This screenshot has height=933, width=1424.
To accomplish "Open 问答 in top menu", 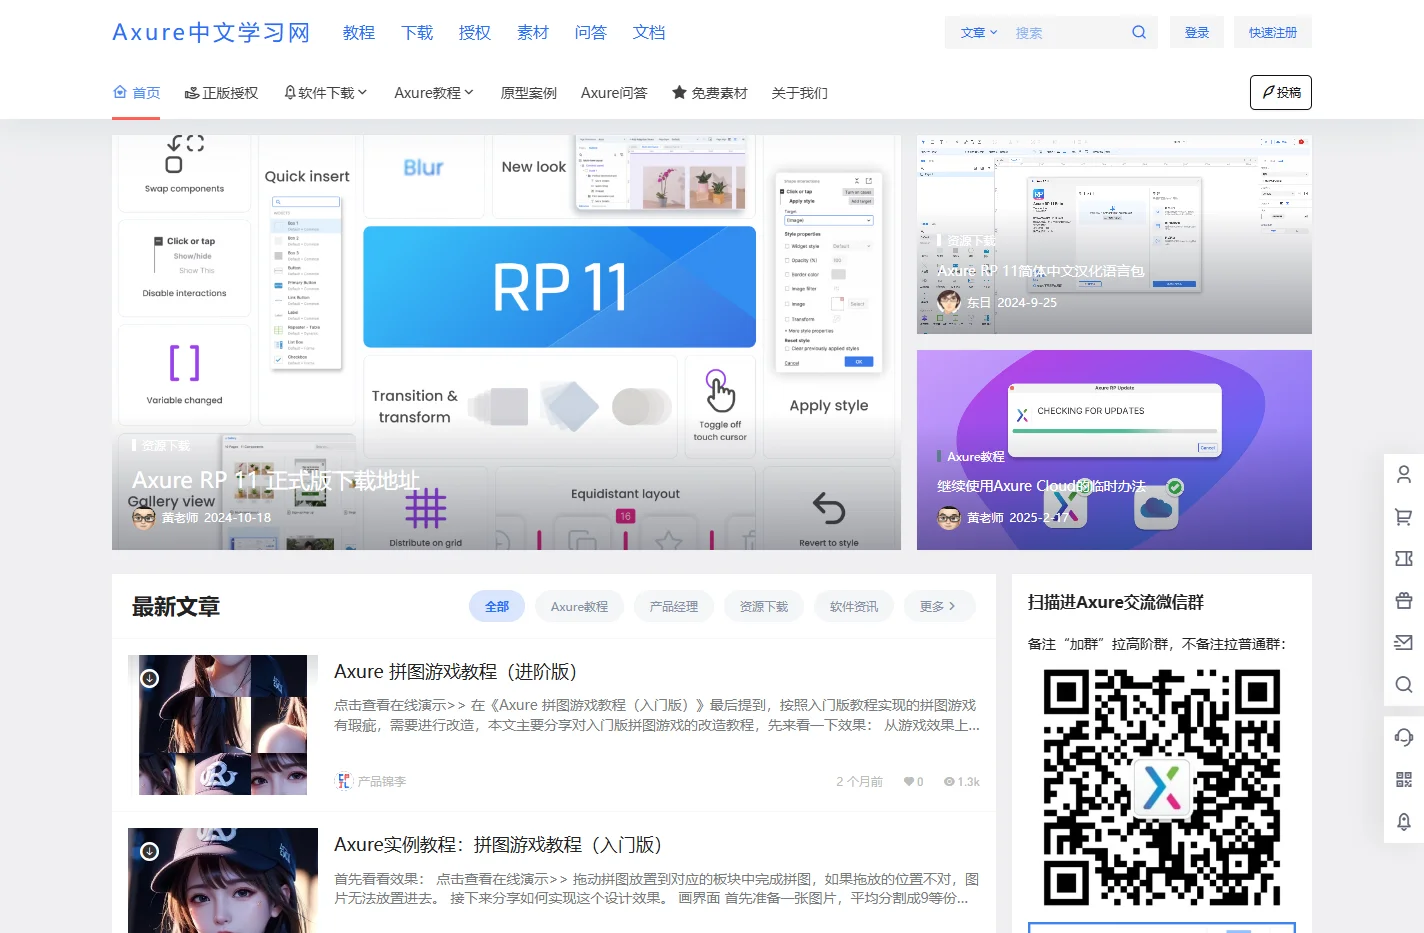I will pos(591,32).
